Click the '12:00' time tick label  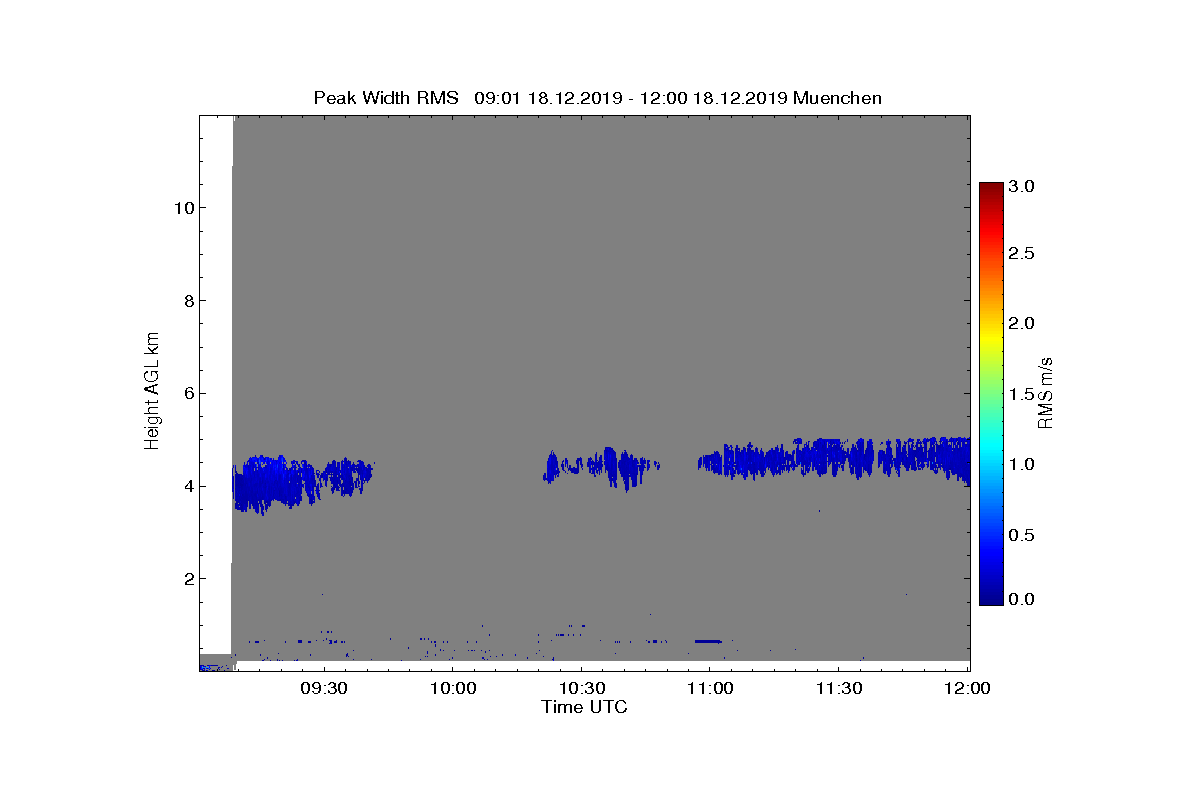coord(967,689)
